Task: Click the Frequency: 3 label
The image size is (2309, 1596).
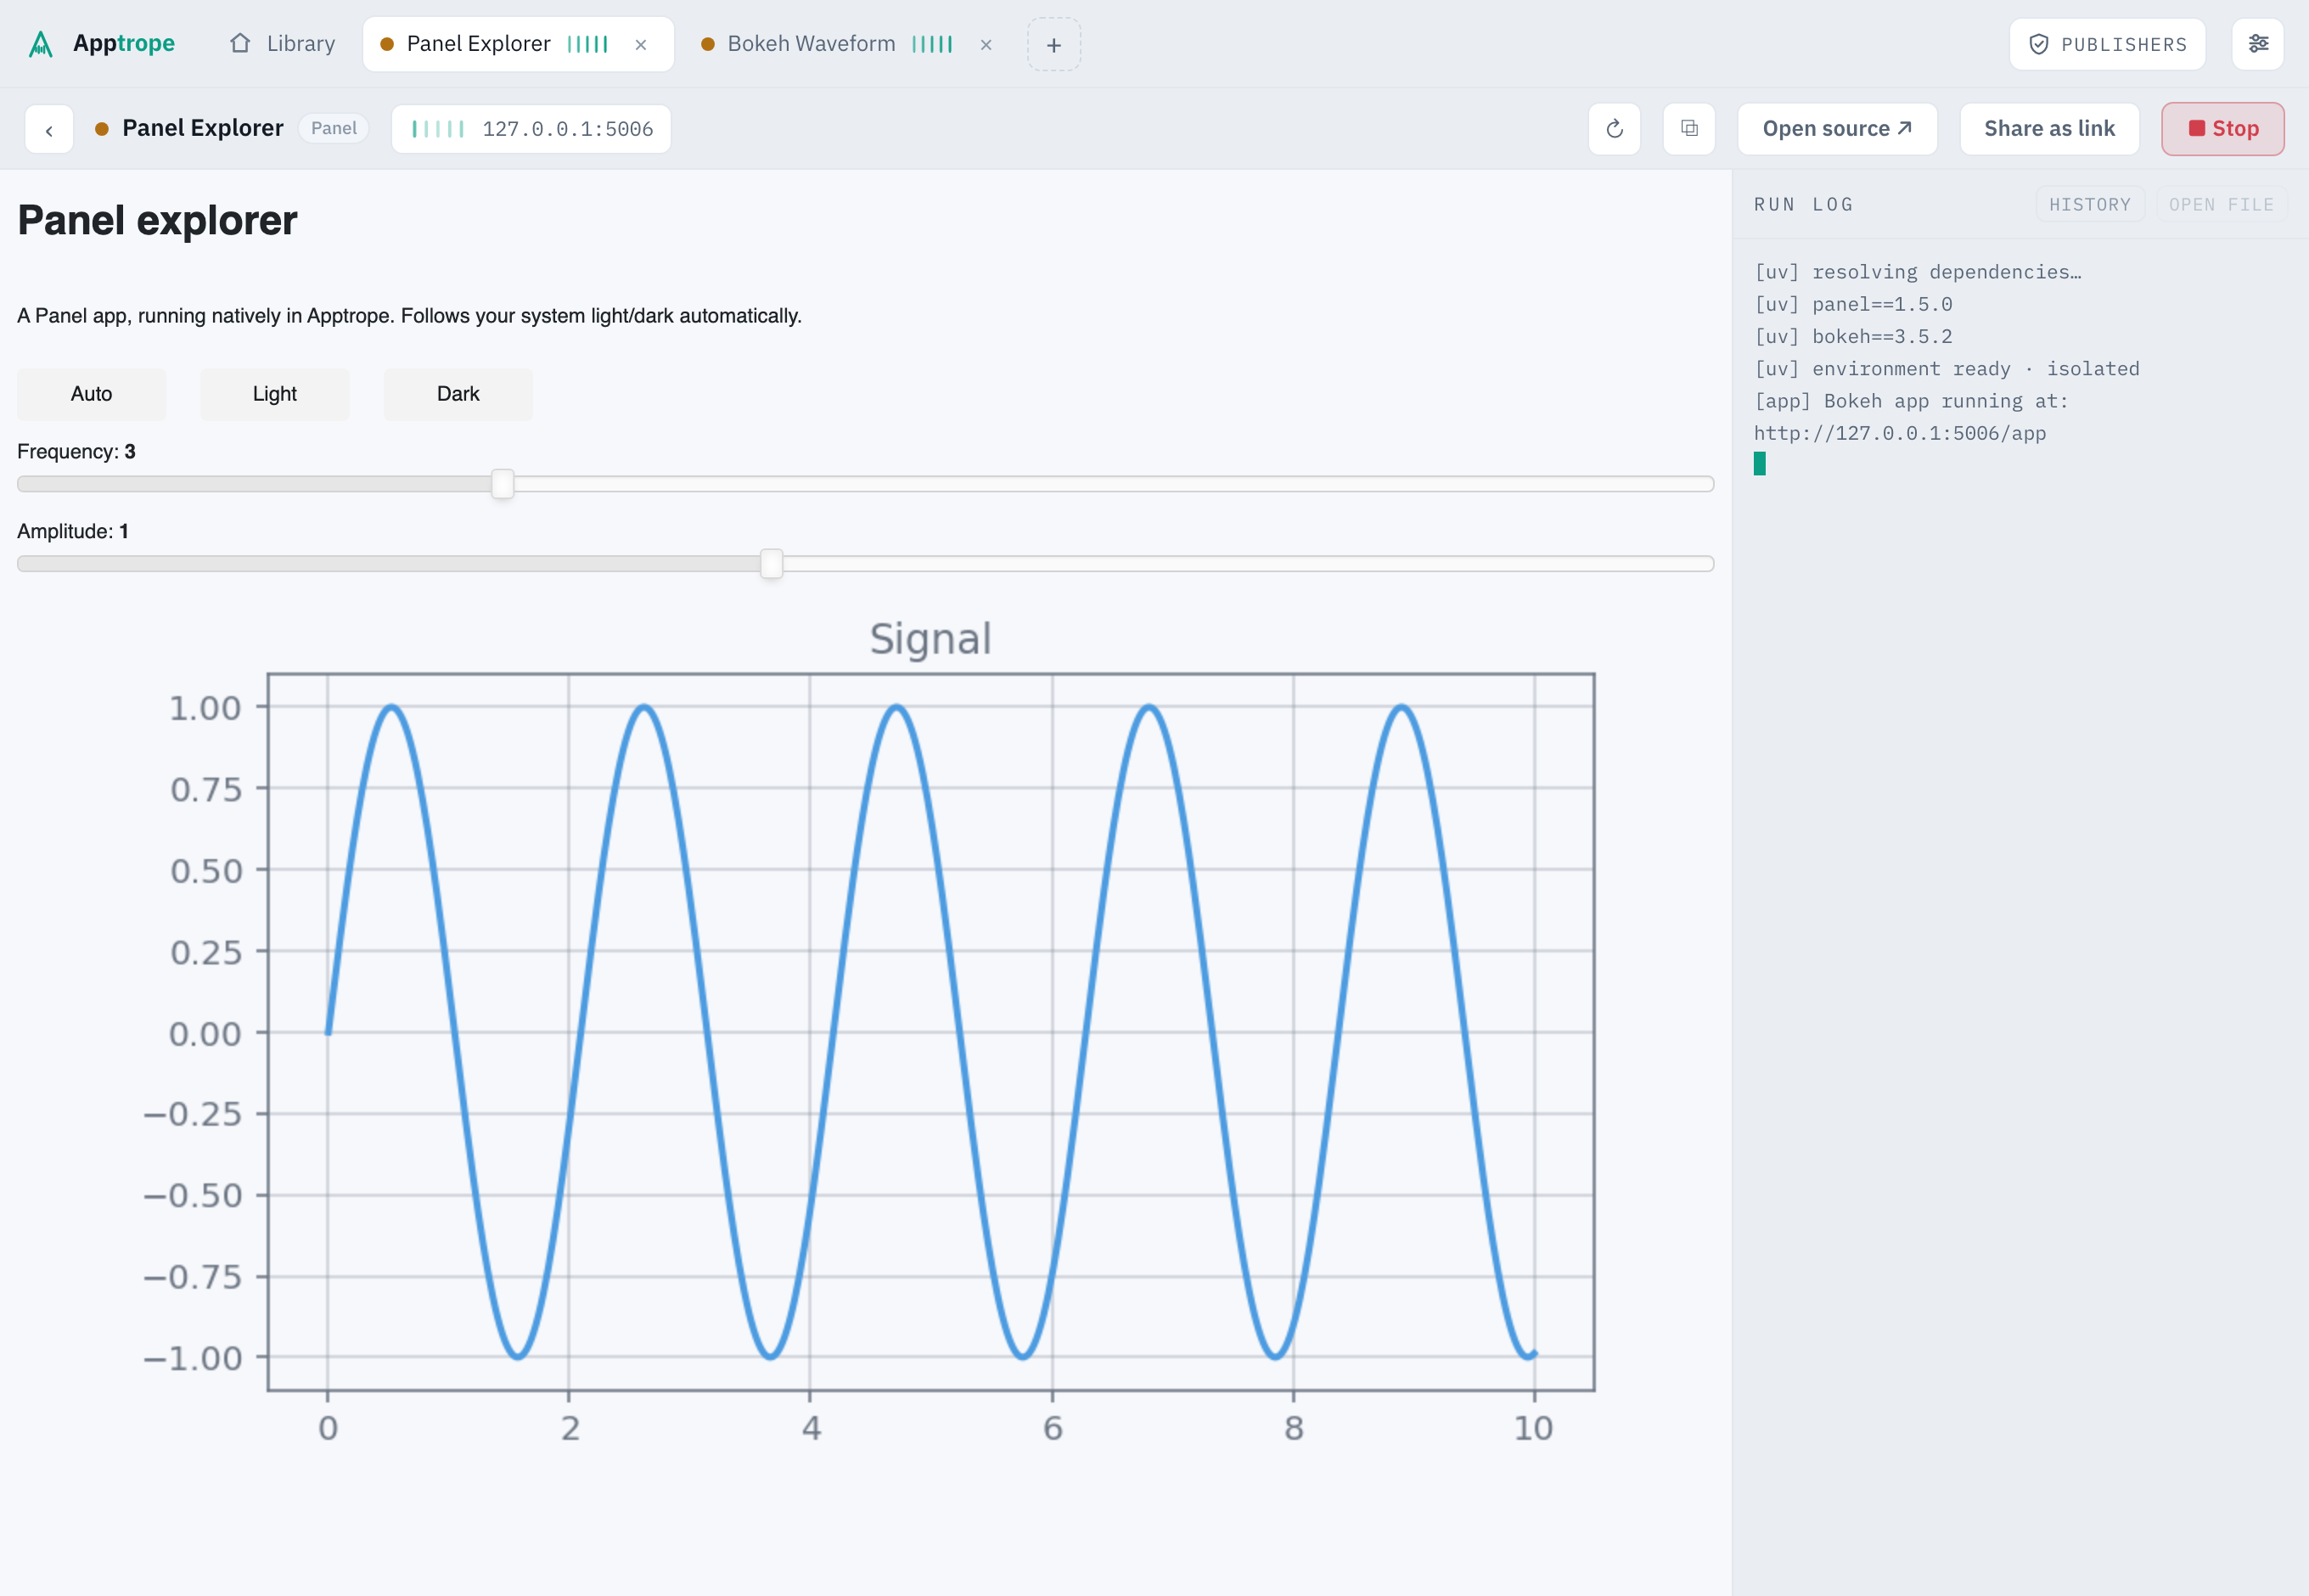Action: [x=76, y=451]
